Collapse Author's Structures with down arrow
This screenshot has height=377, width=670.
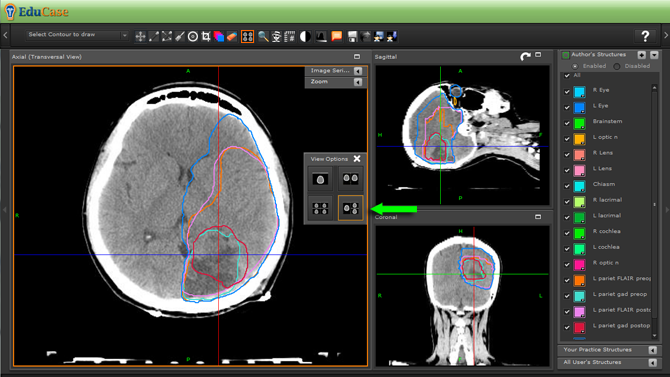tap(654, 55)
